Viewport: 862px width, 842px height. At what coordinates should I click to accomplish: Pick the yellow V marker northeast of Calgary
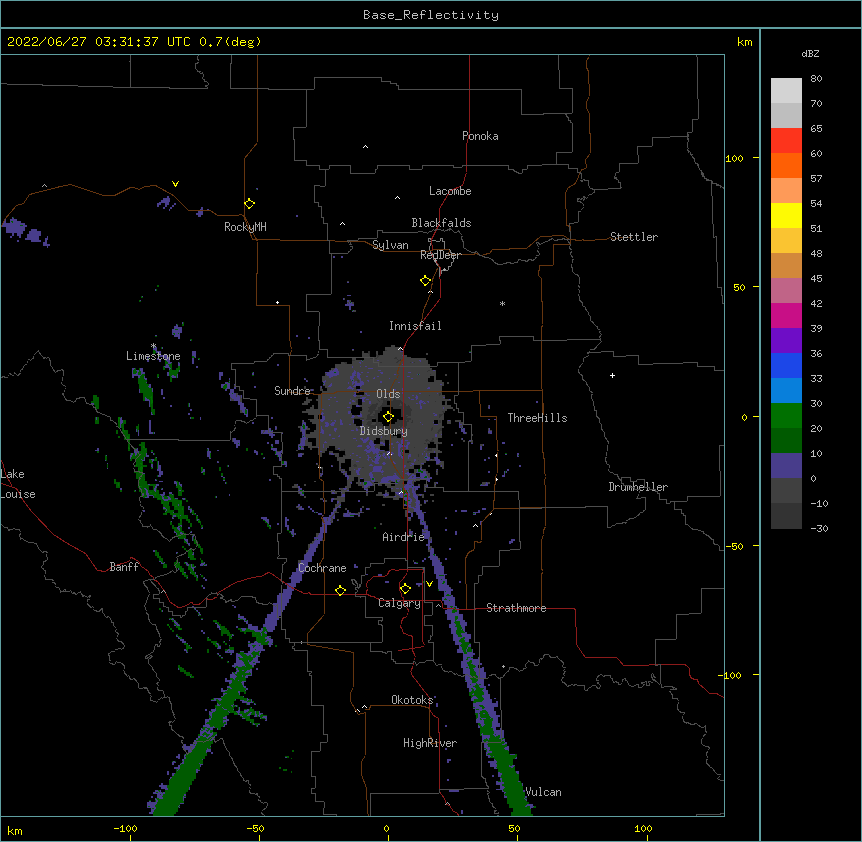(429, 584)
